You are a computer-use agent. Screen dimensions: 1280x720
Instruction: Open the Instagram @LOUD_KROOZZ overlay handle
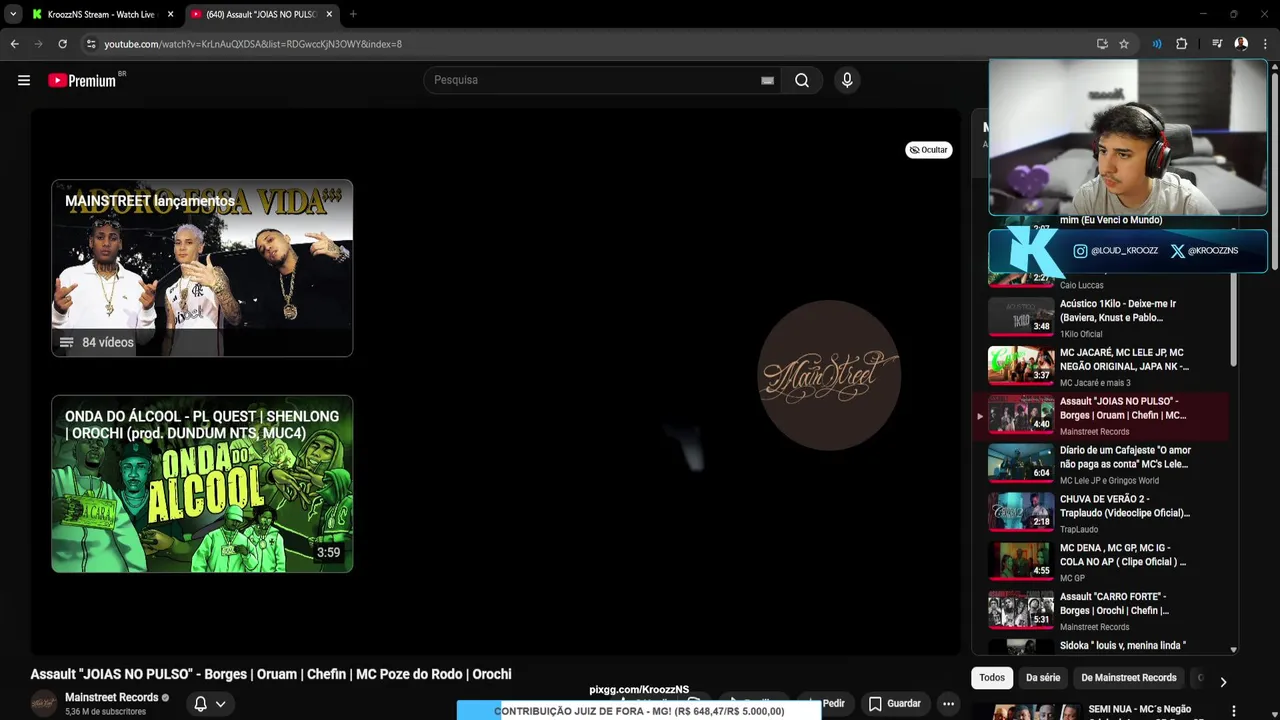pos(1116,251)
